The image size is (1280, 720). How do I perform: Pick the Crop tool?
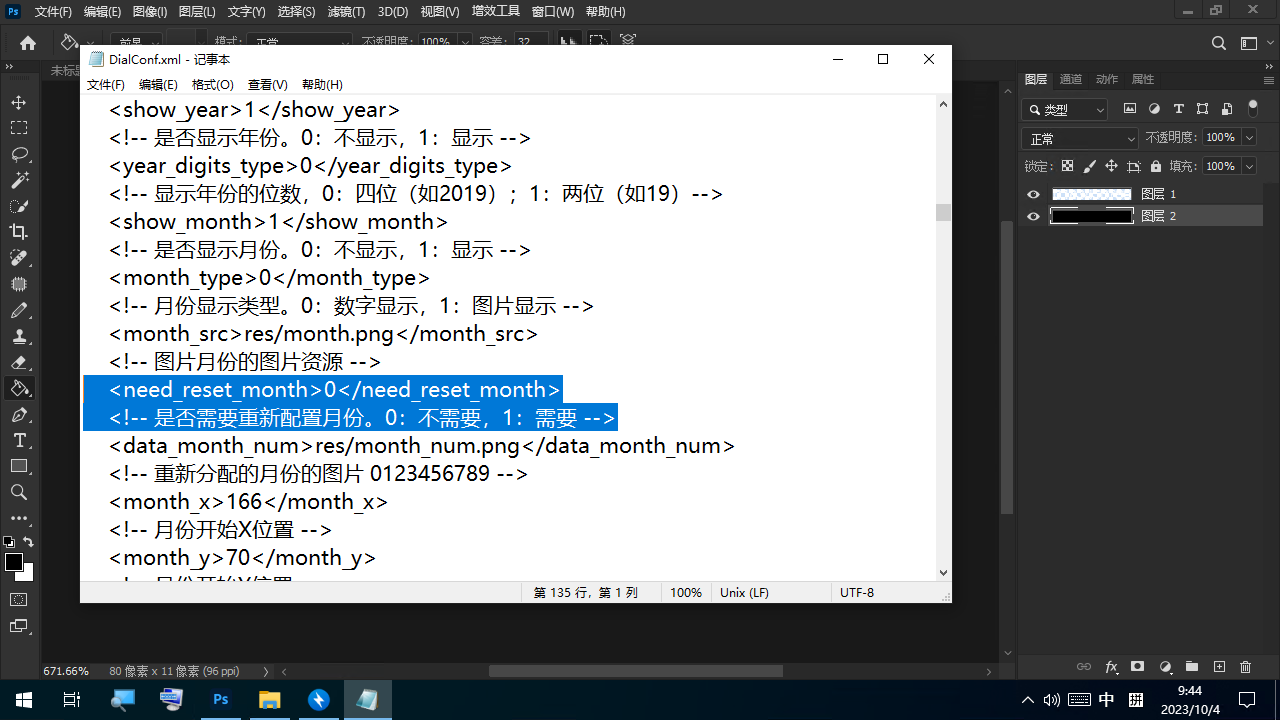19,232
